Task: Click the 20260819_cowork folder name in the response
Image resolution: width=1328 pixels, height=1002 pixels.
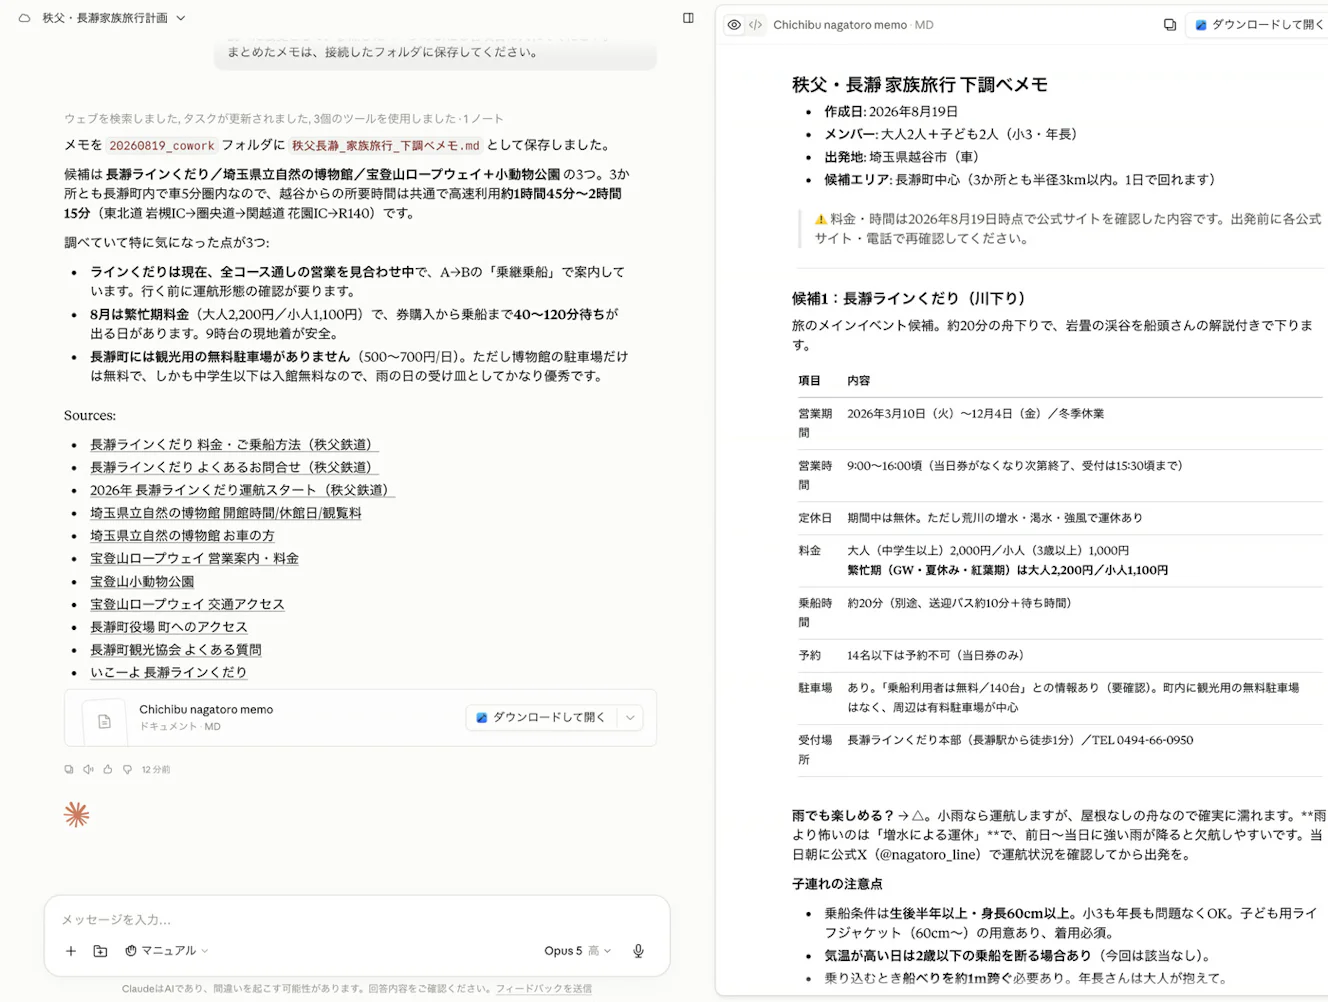Action: pyautogui.click(x=162, y=146)
